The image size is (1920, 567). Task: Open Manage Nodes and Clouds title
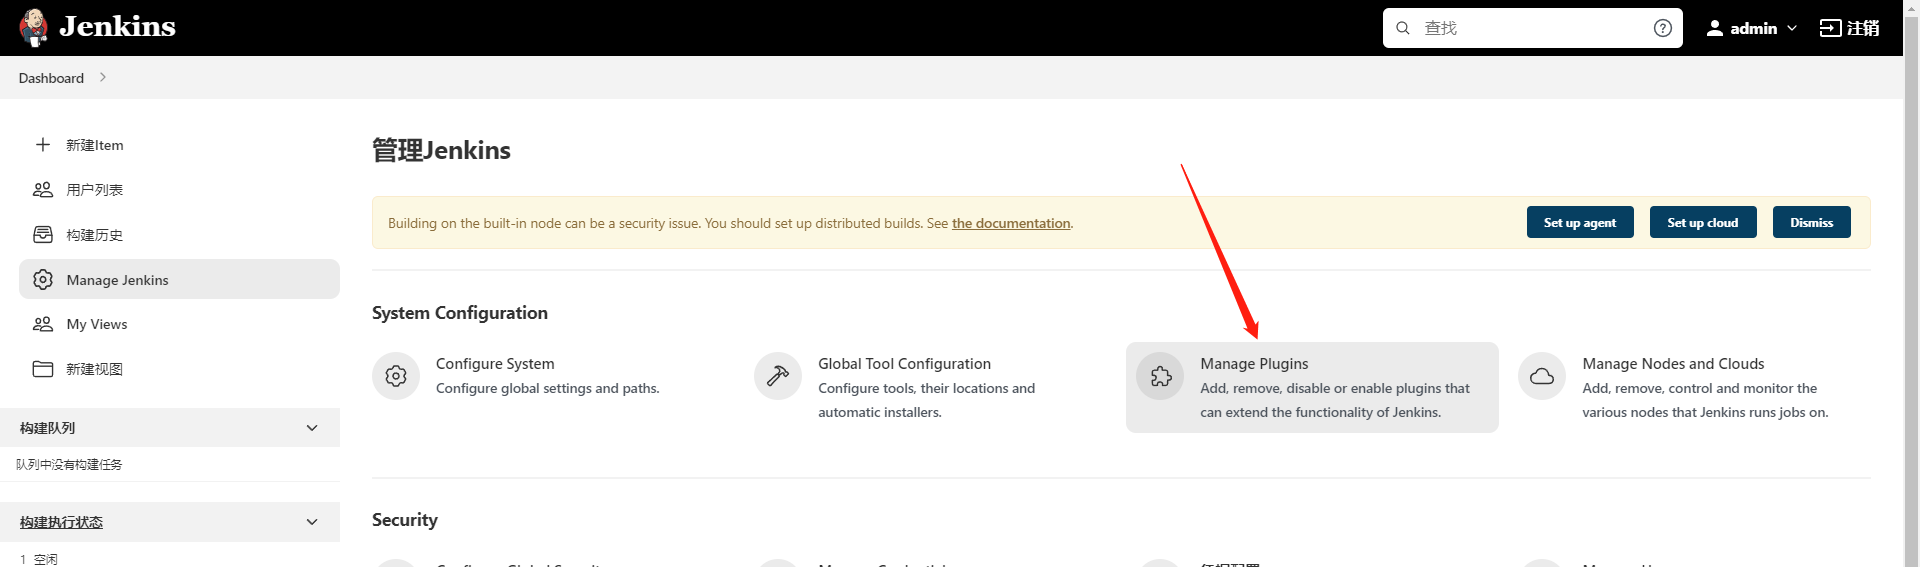click(x=1673, y=364)
